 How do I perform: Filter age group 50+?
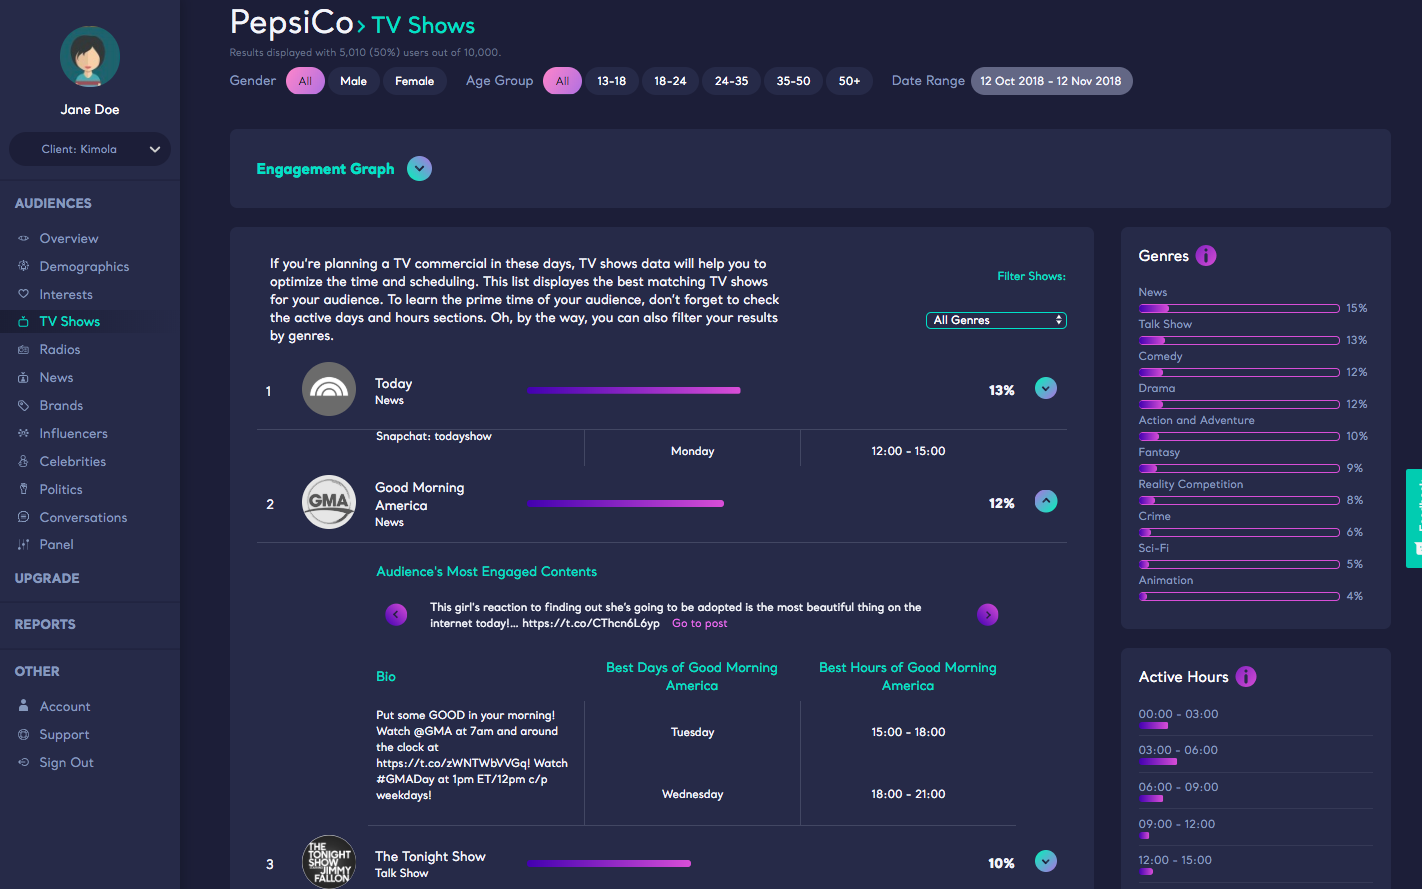click(x=850, y=81)
